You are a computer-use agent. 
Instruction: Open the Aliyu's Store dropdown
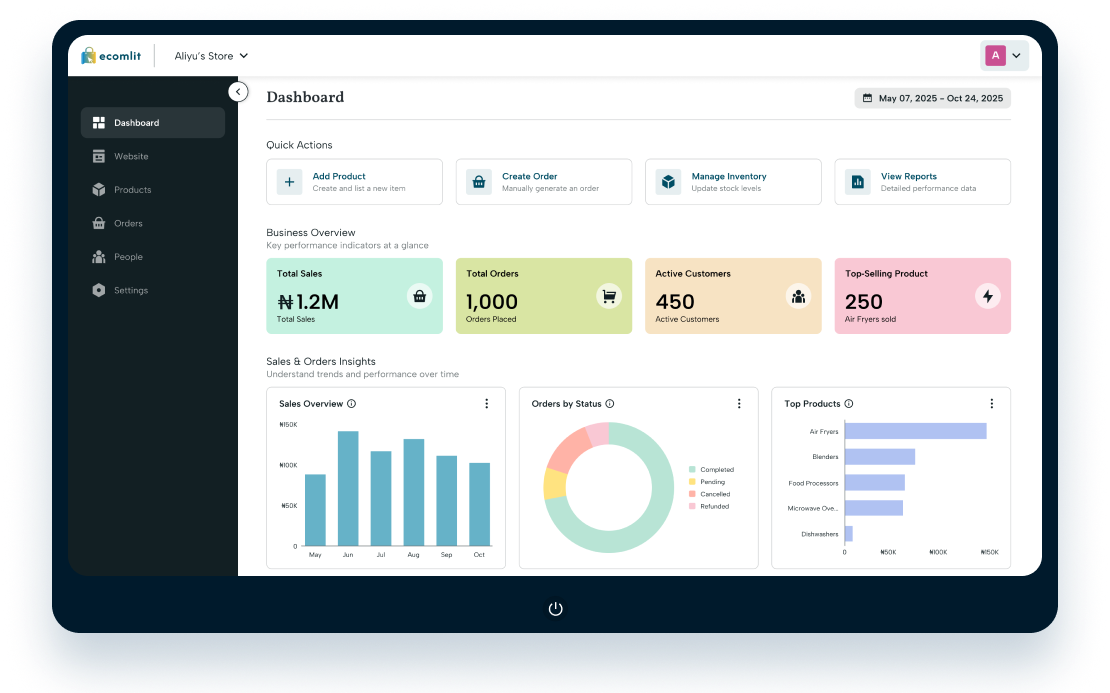tap(211, 56)
